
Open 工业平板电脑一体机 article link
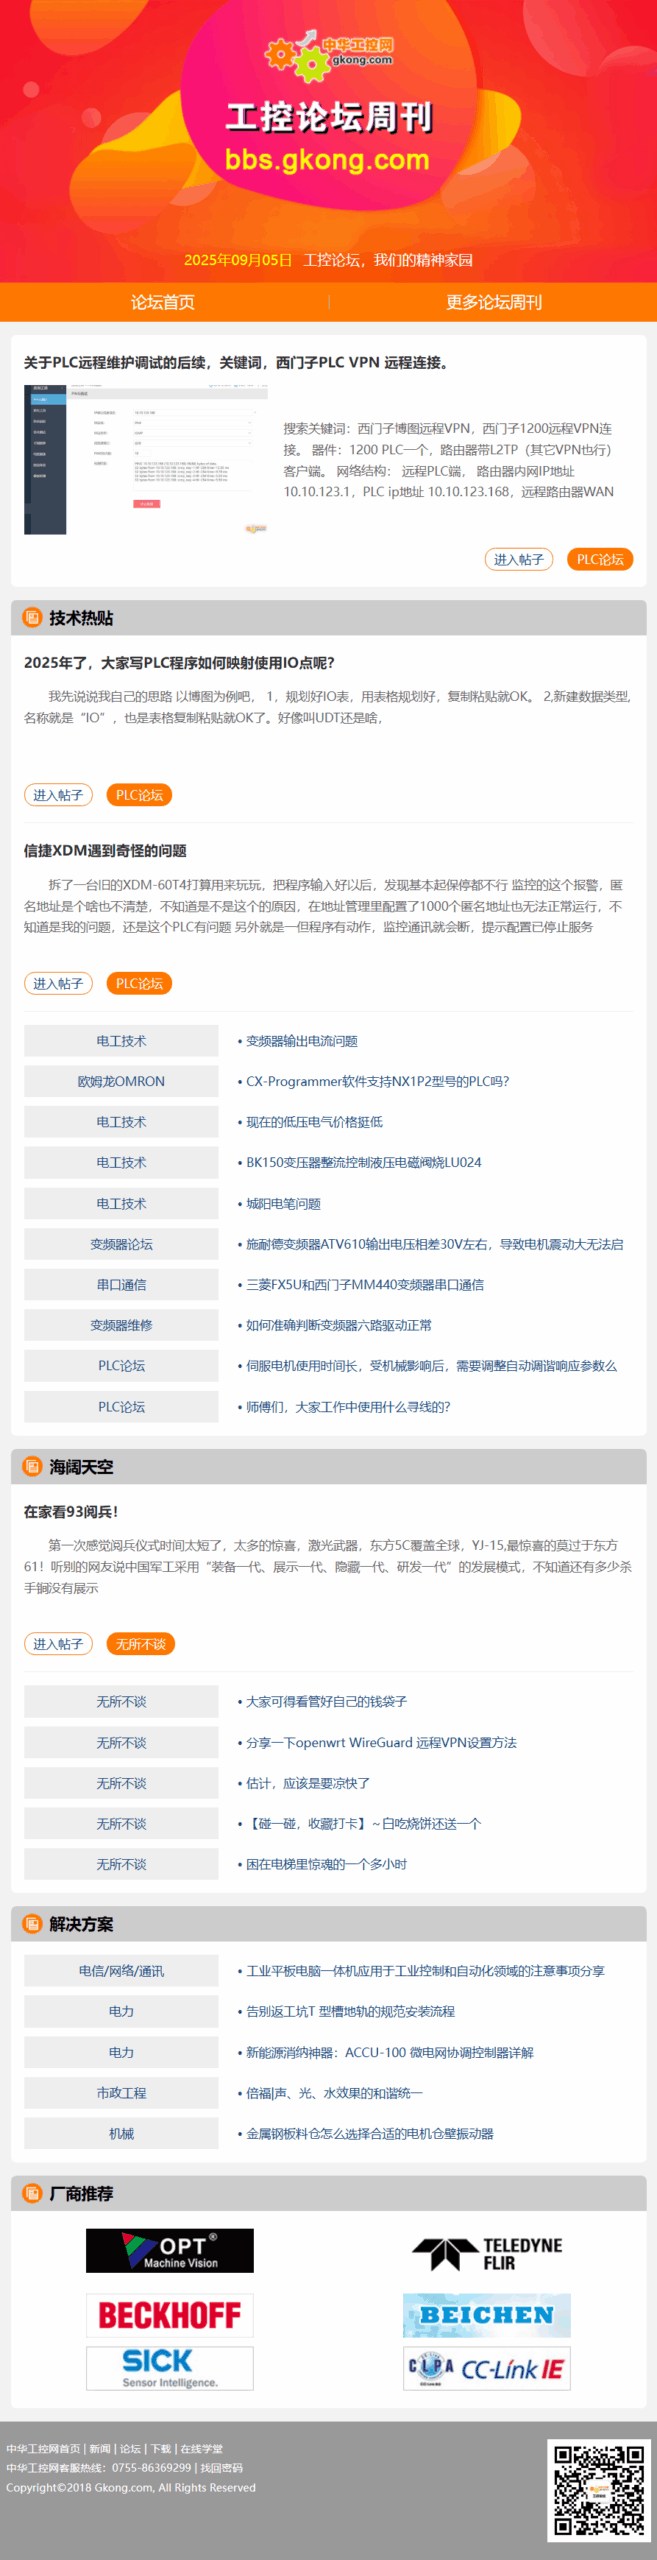click(x=425, y=1970)
